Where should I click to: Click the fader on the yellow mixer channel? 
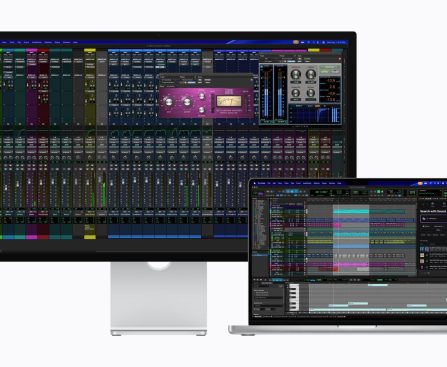tap(88, 182)
